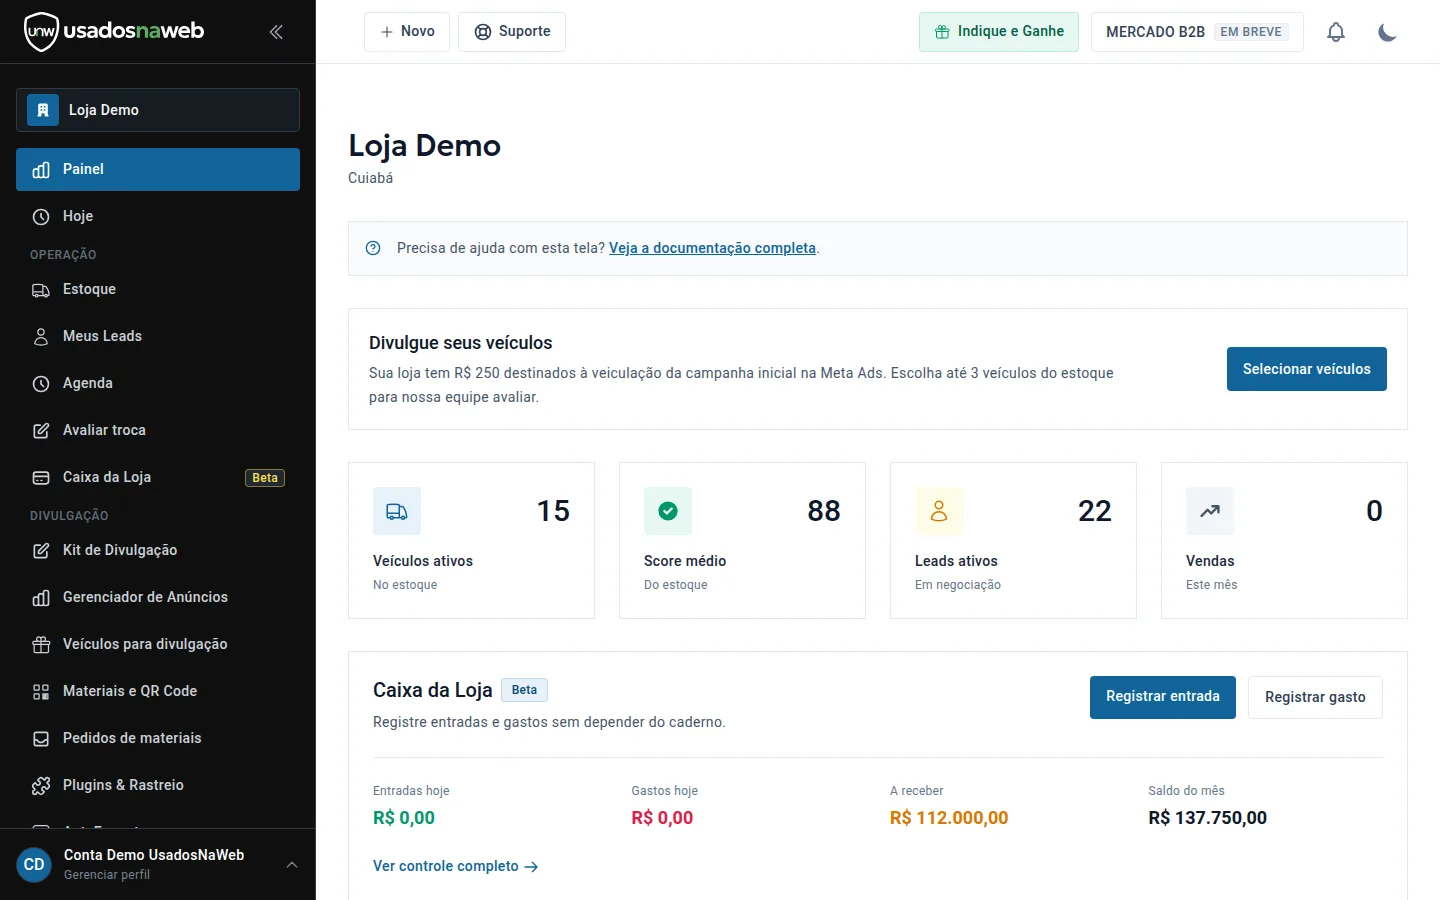Click the Score médio check icon
This screenshot has height=900, width=1440.
668,511
